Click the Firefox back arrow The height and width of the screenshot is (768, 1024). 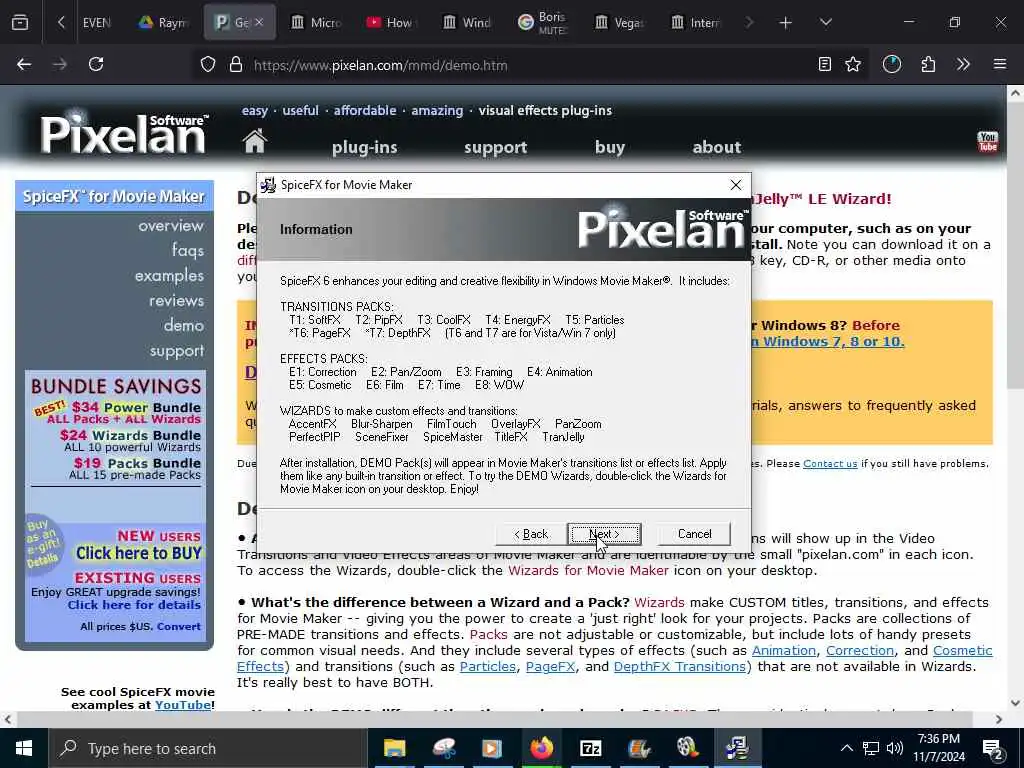click(x=24, y=65)
